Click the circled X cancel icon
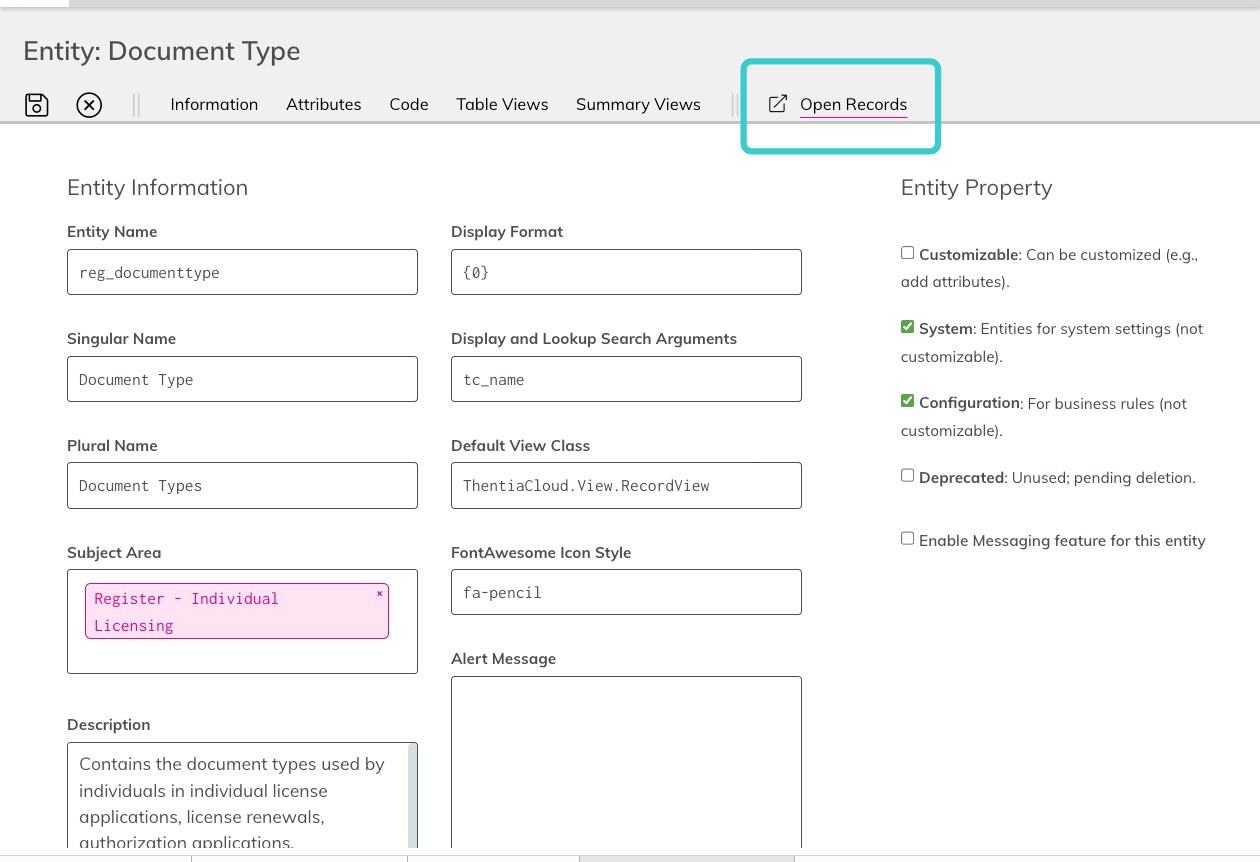The width and height of the screenshot is (1260, 862). [89, 104]
